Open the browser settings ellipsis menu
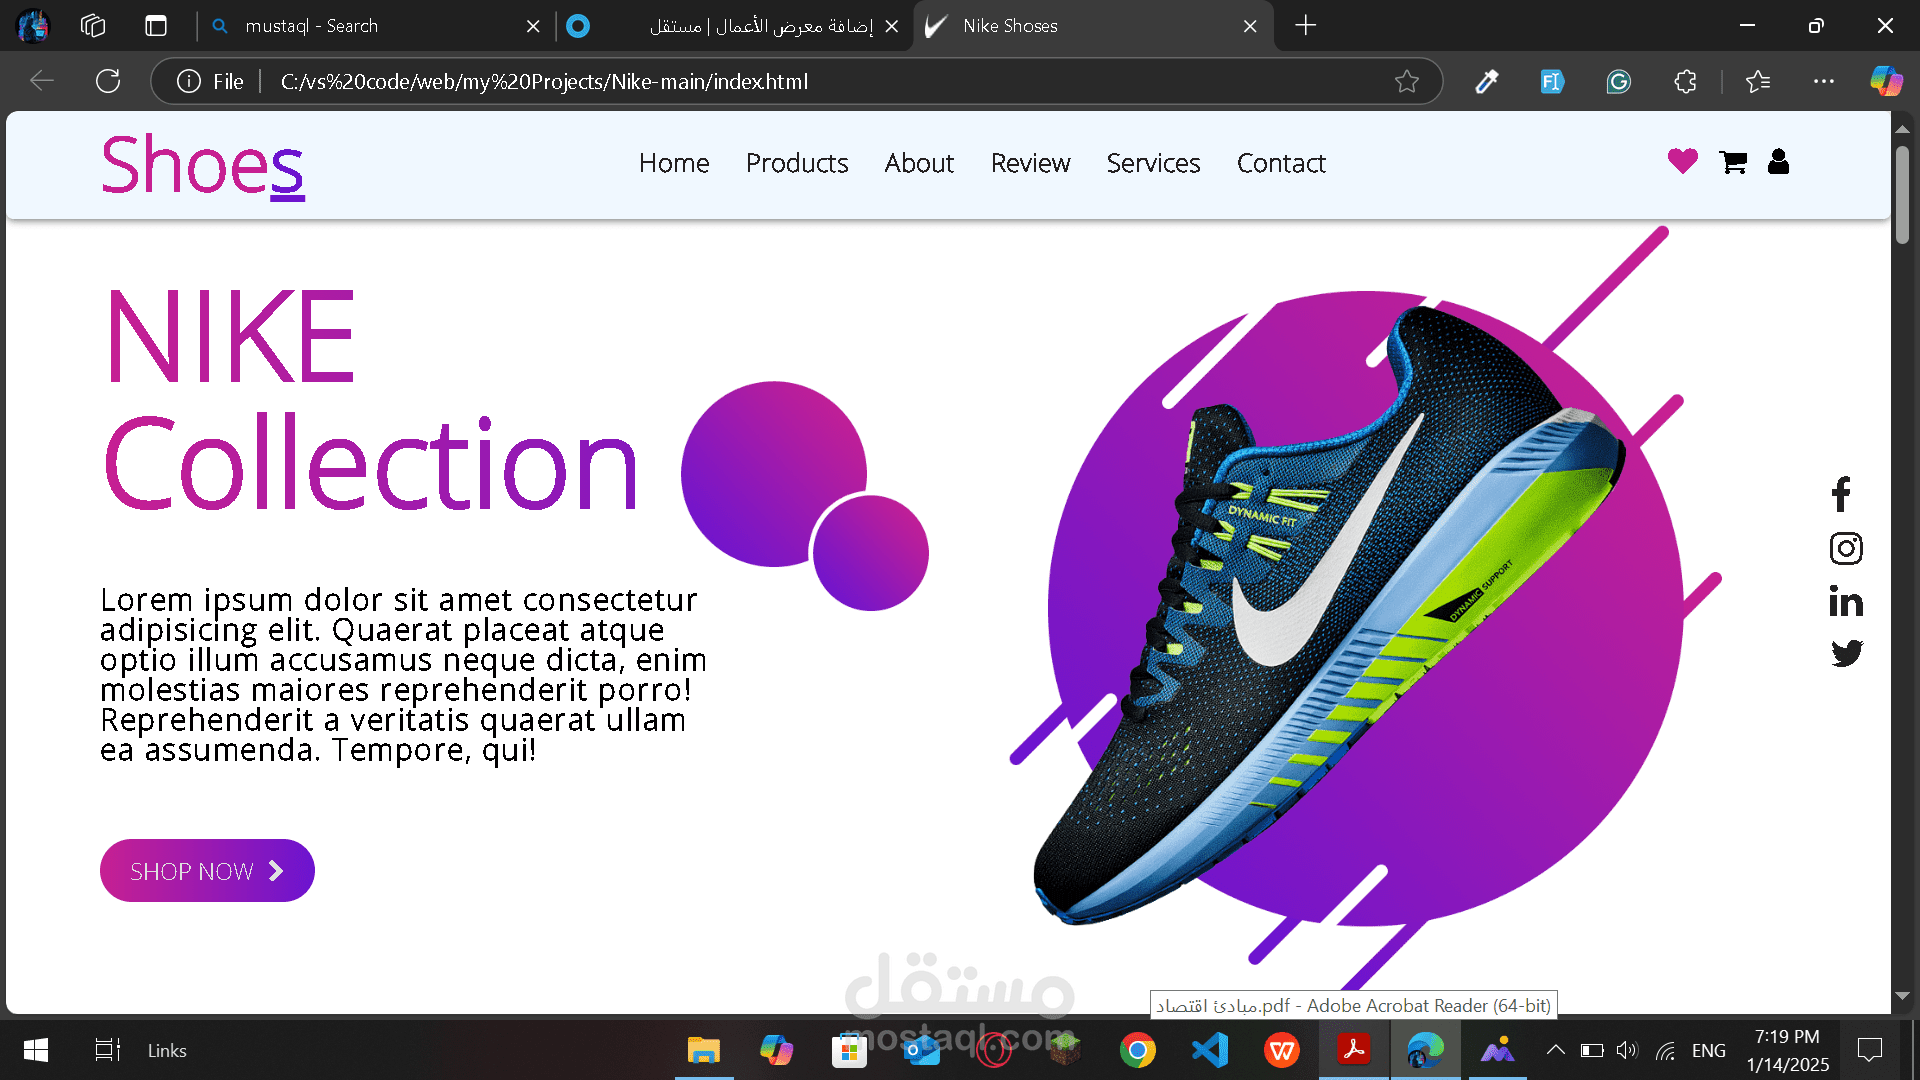This screenshot has width=1920, height=1080. tap(1825, 81)
